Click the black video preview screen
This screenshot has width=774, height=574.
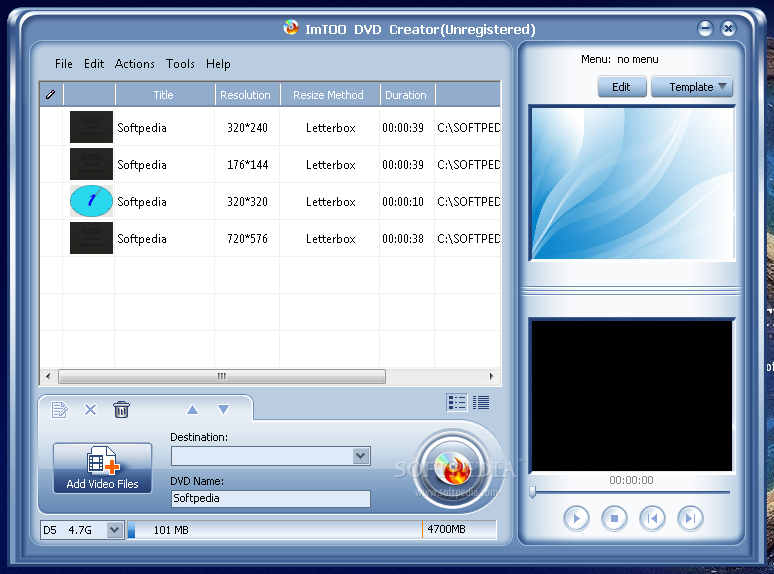coord(632,395)
